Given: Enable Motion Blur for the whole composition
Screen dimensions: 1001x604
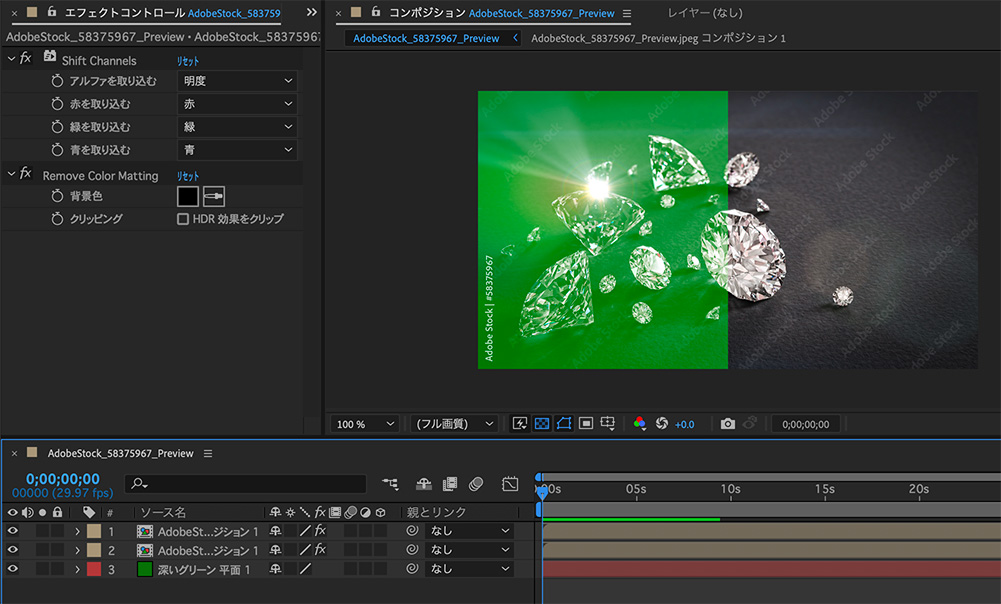Looking at the screenshot, I should (x=477, y=484).
